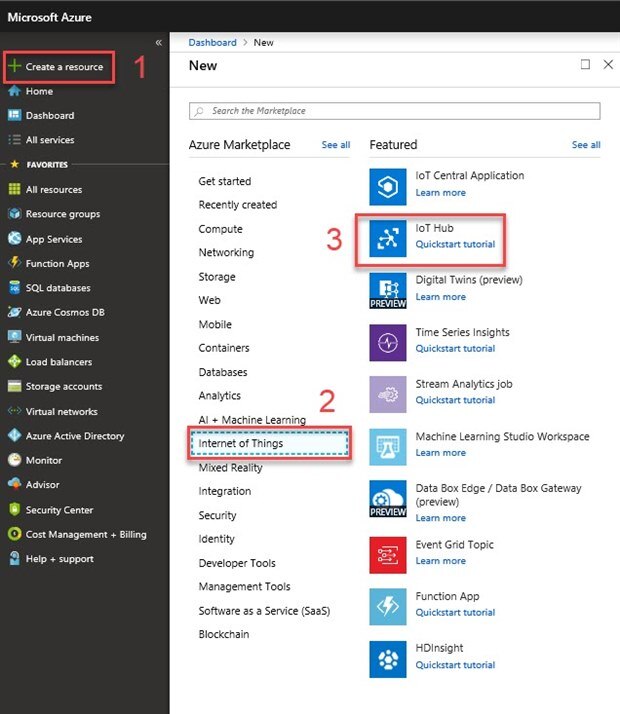Click the Search the Marketplace field

pyautogui.click(x=395, y=111)
